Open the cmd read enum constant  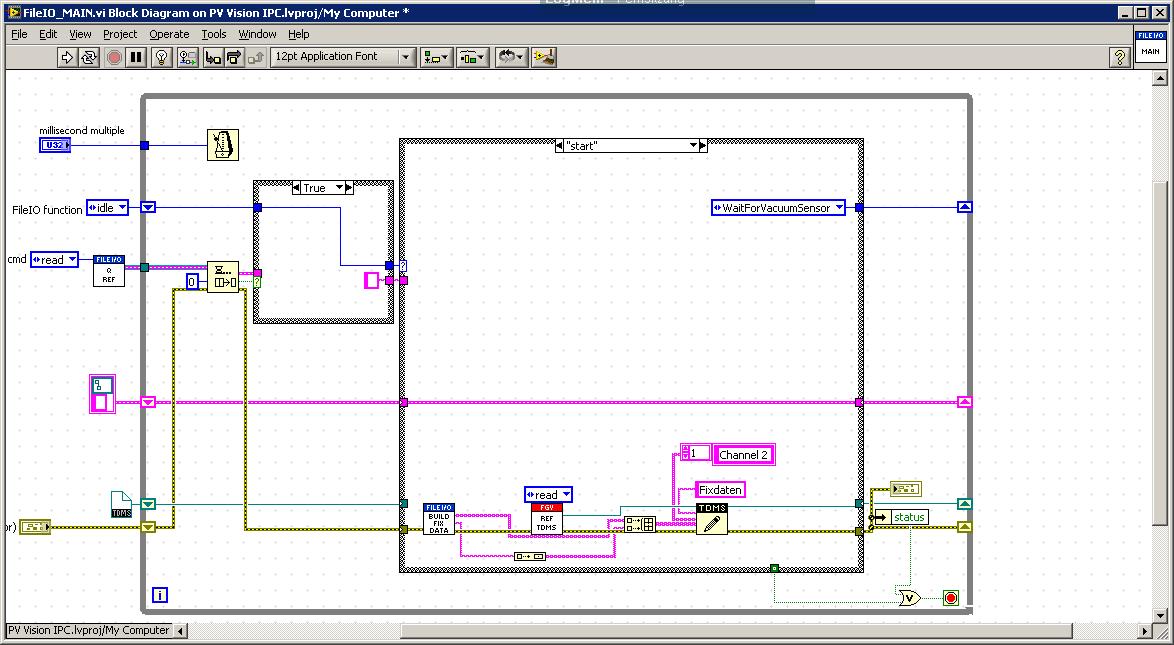pos(54,259)
